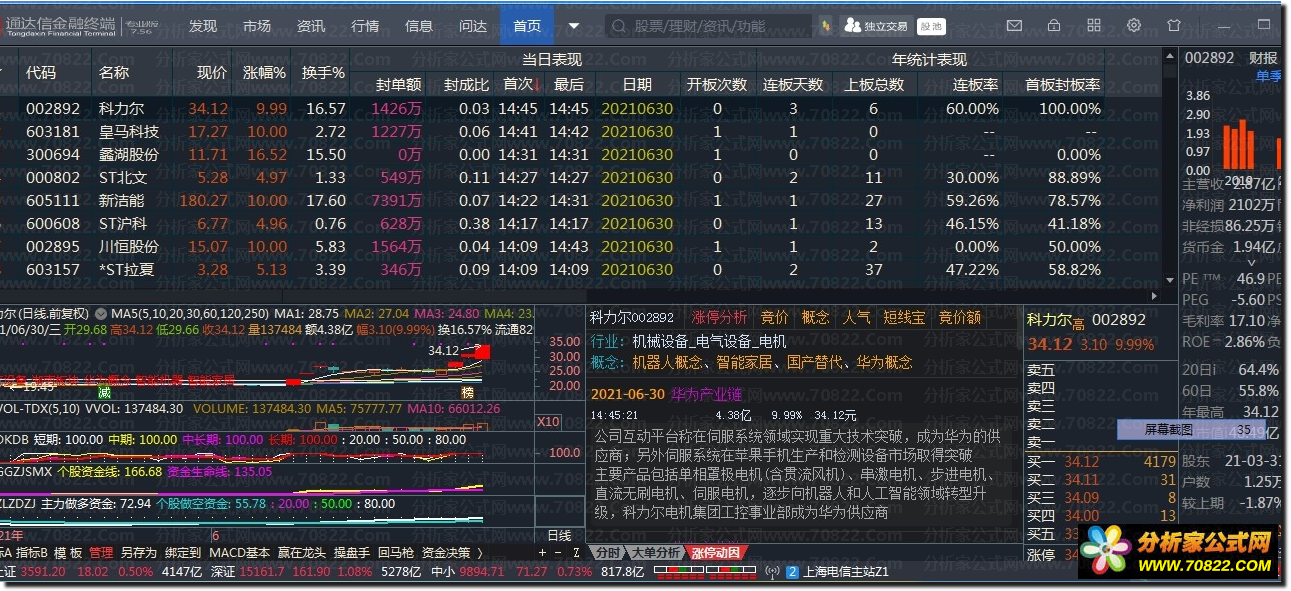Click stock code 002895

(x=53, y=246)
